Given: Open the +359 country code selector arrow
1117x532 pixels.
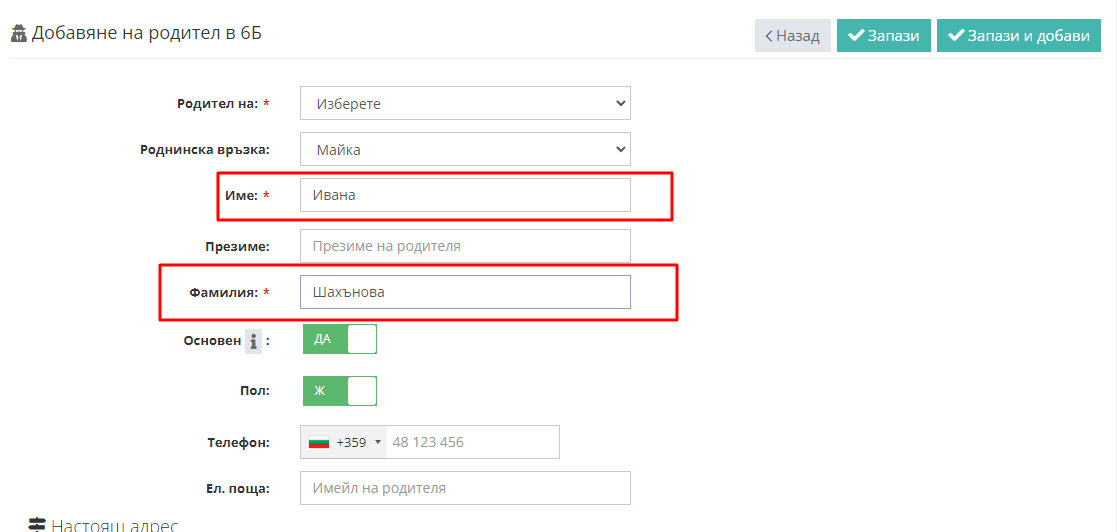Looking at the screenshot, I should (378, 442).
